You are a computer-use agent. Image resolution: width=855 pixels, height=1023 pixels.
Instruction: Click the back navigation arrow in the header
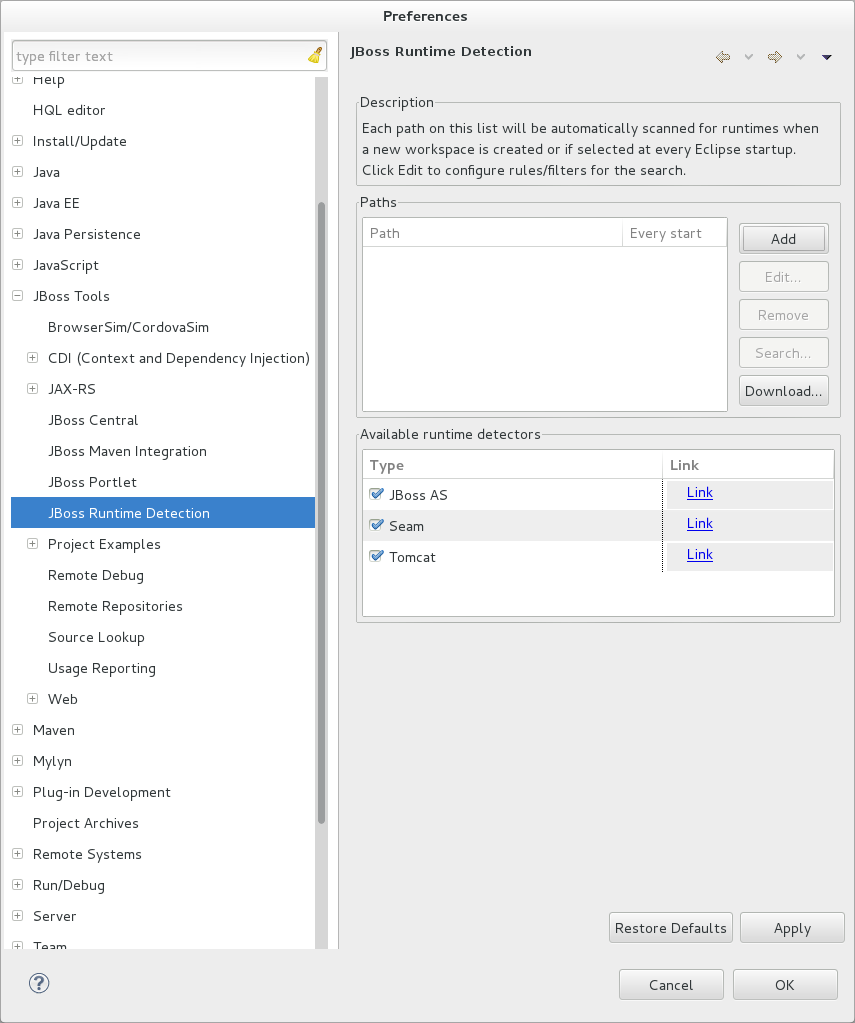pyautogui.click(x=723, y=57)
